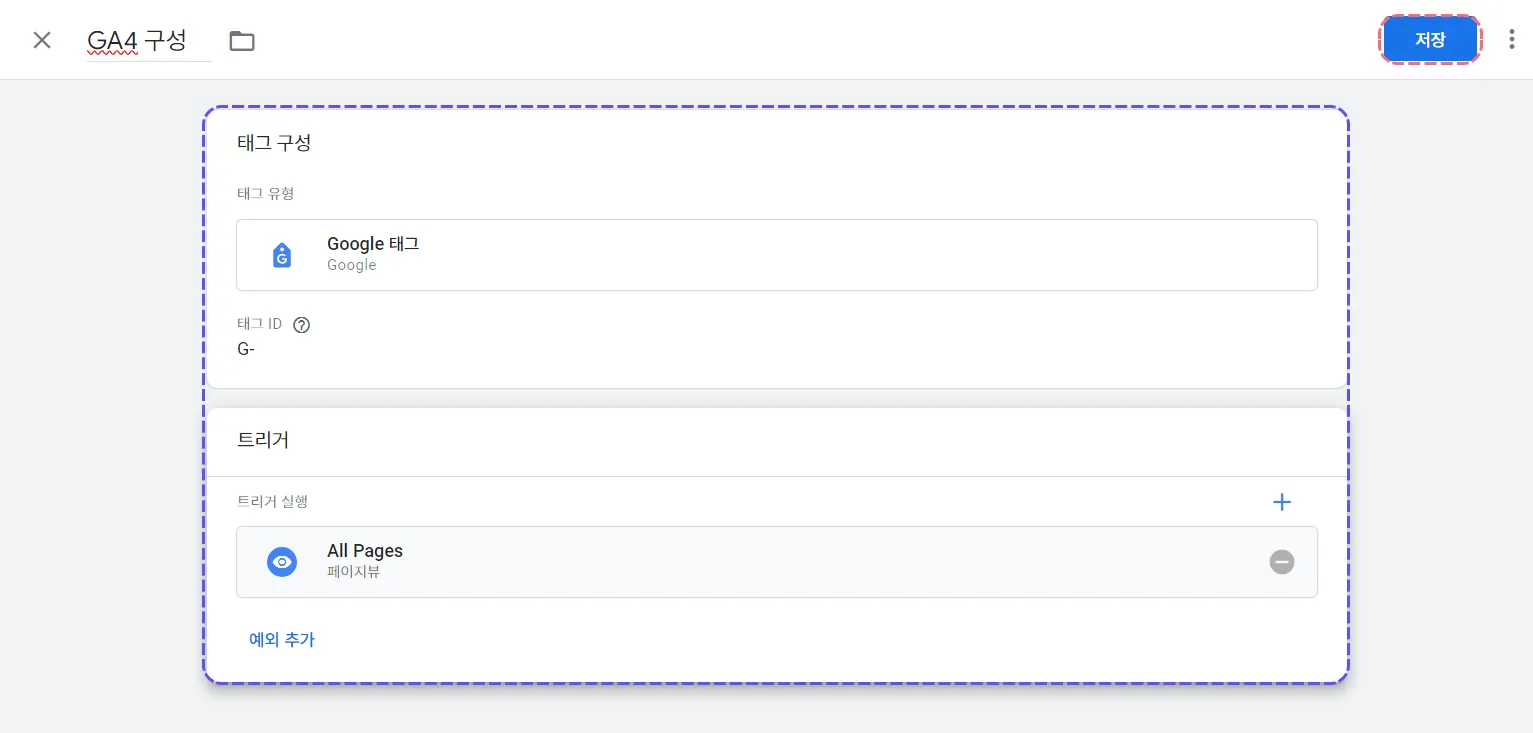The height and width of the screenshot is (733, 1533).
Task: Click the 태그 ID label text
Action: pyautogui.click(x=260, y=325)
